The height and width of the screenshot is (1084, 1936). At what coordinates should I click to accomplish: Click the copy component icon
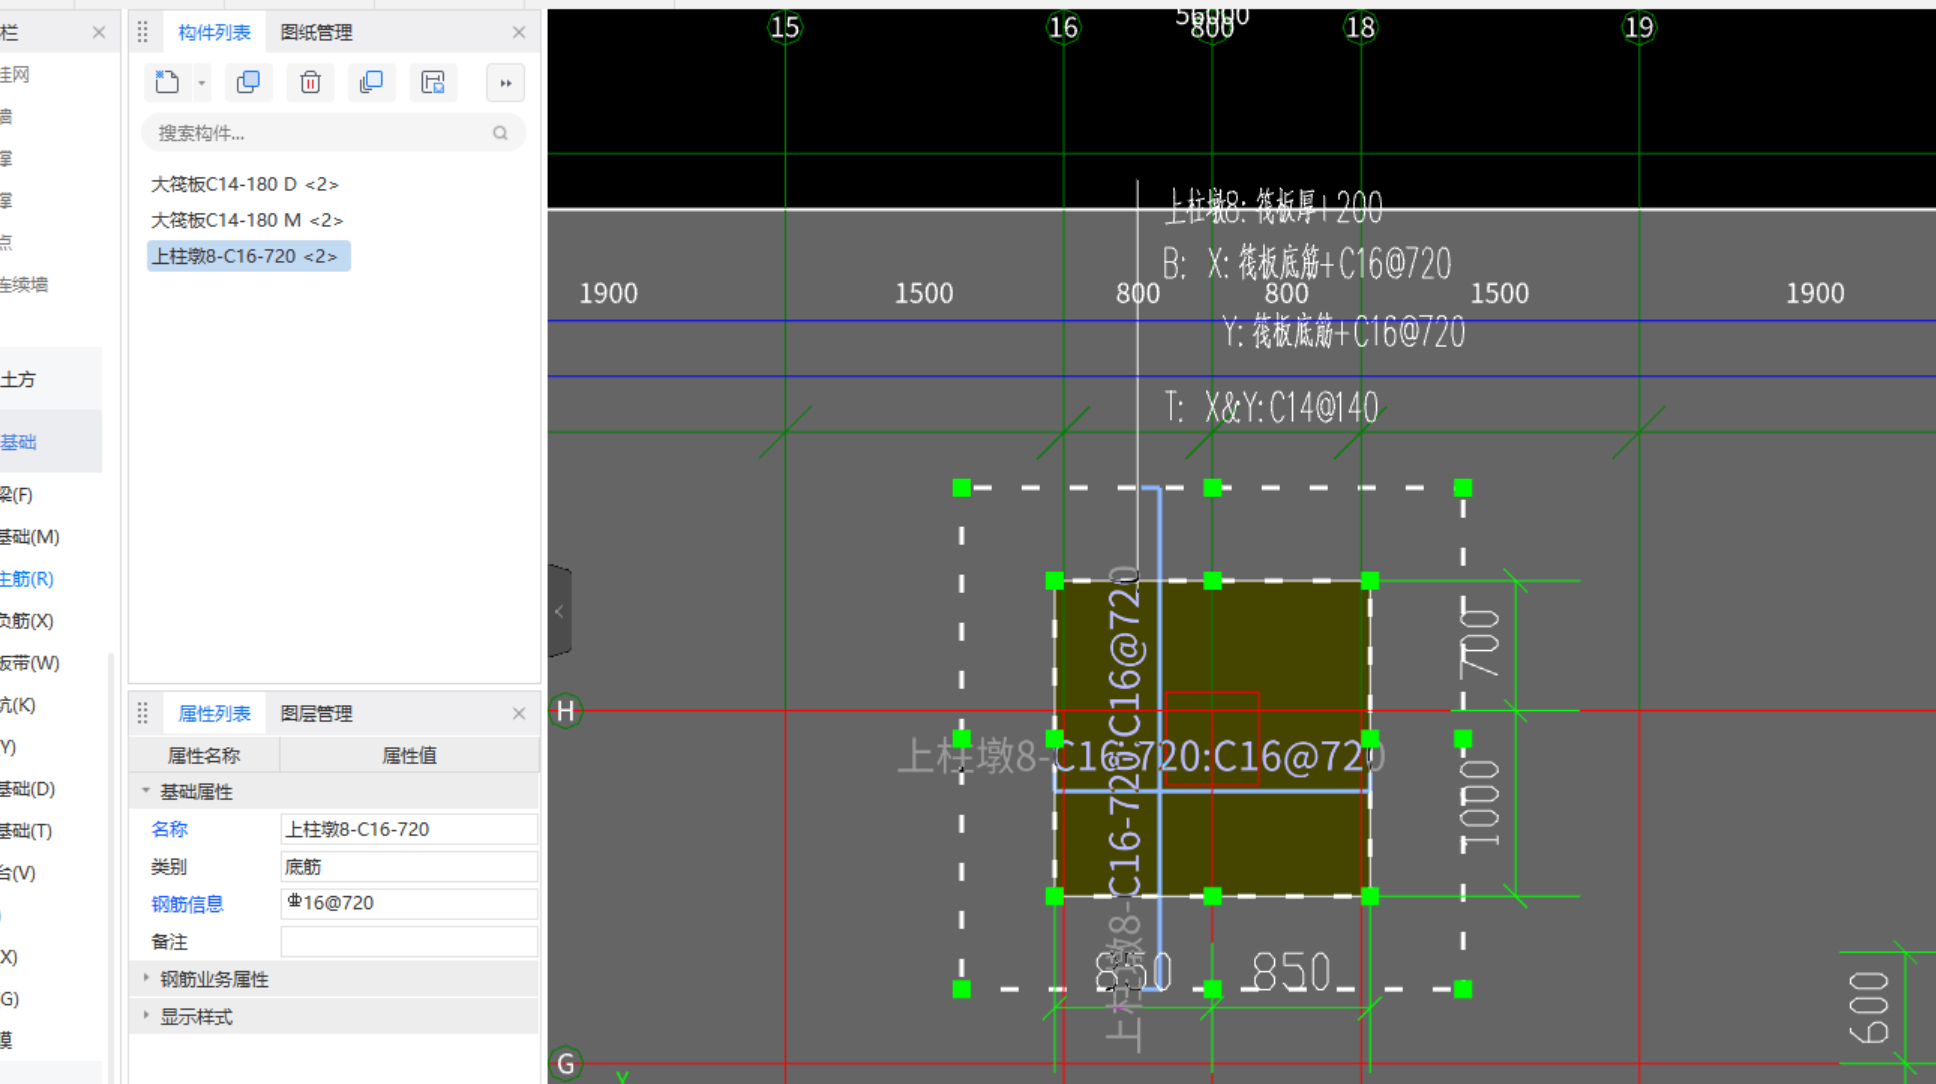[248, 82]
